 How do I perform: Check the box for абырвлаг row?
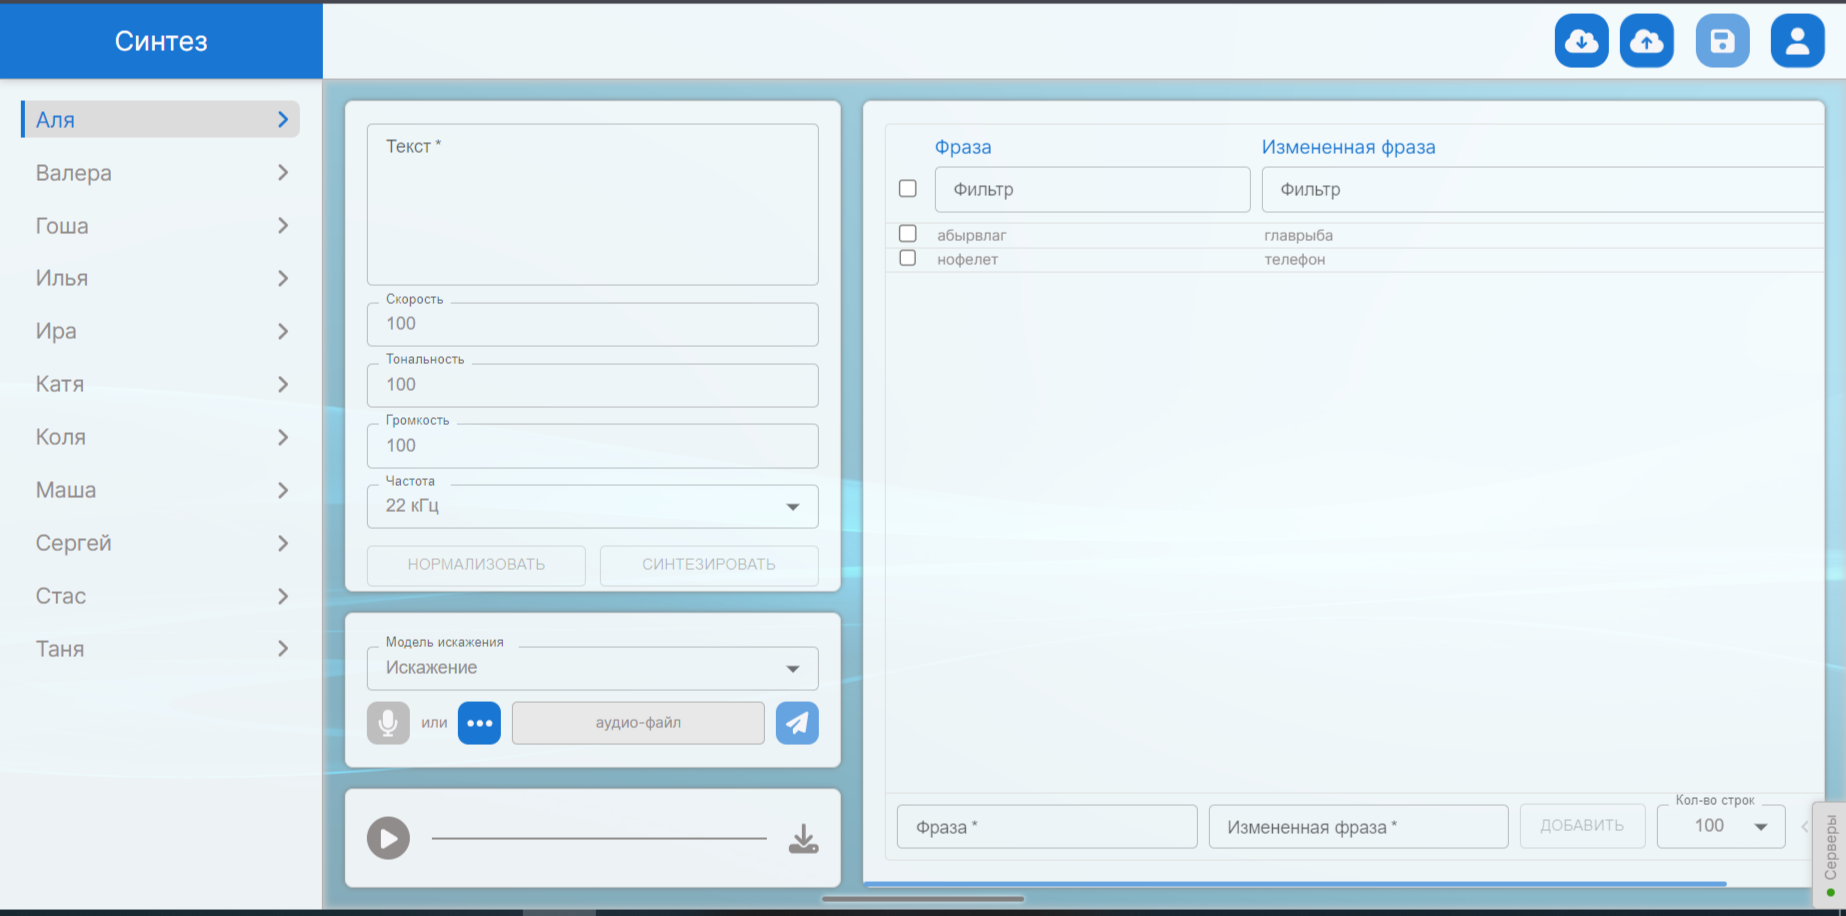[908, 234]
